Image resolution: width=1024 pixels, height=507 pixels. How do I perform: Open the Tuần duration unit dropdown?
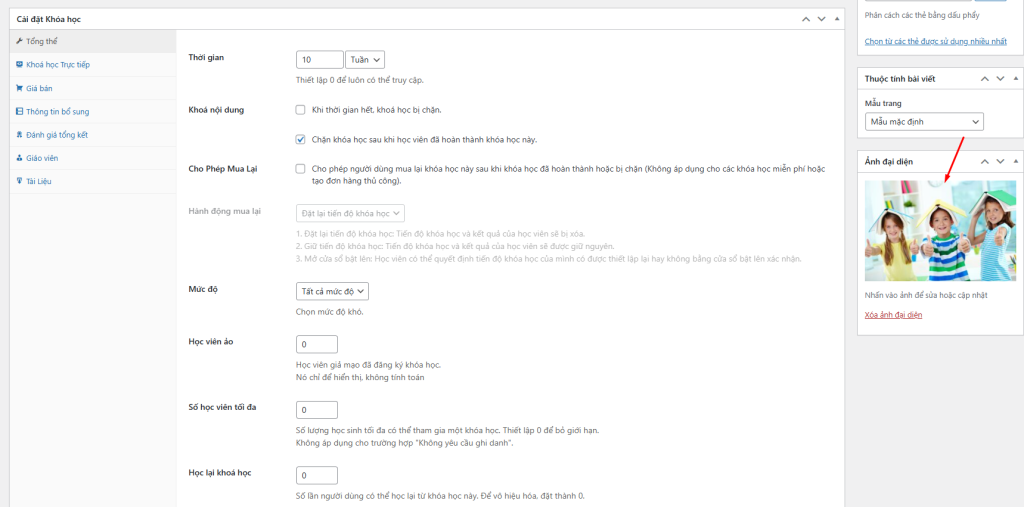[365, 60]
